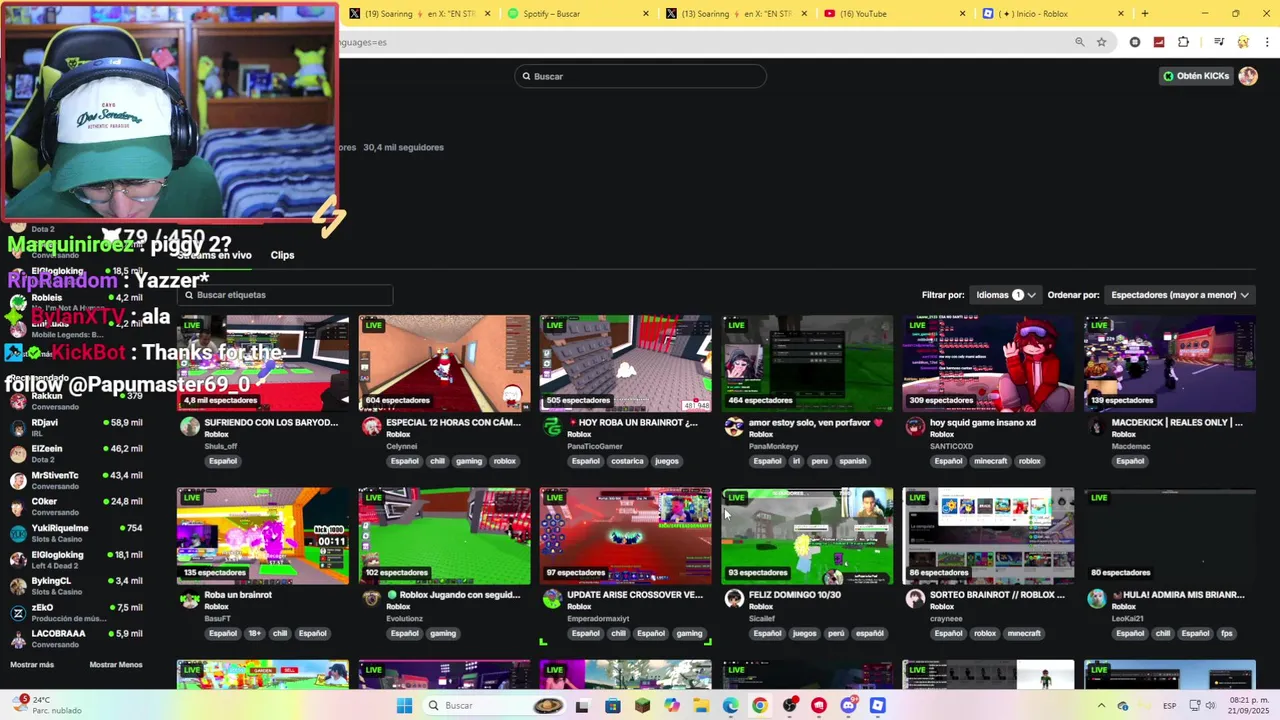The height and width of the screenshot is (720, 1280).
Task: Open the user profile avatar menu
Action: coord(1248,76)
